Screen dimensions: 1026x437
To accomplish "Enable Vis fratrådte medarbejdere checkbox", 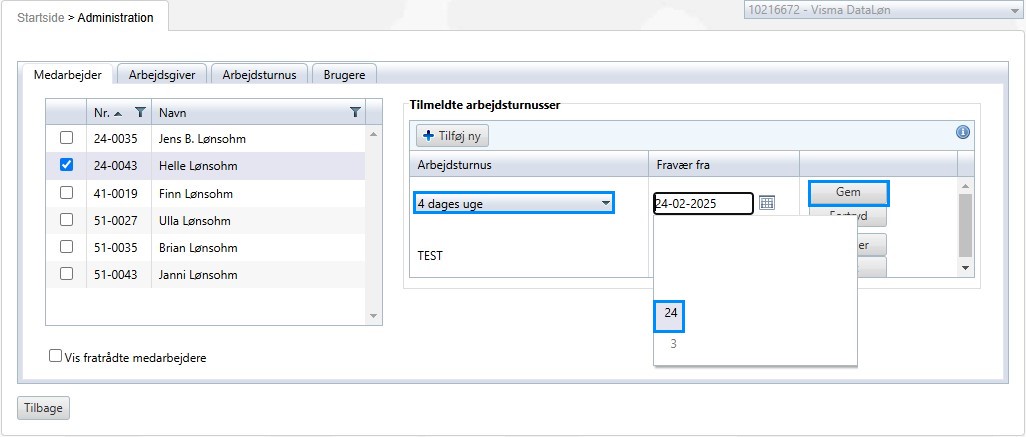I will point(56,356).
